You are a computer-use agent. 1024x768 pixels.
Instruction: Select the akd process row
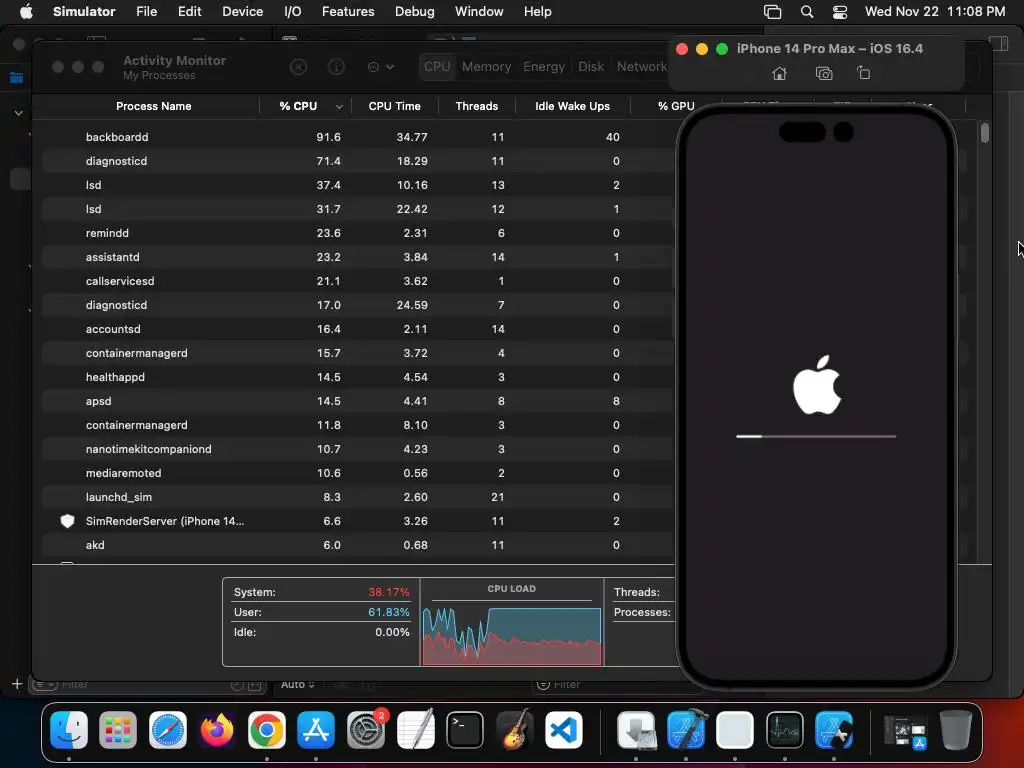pyautogui.click(x=358, y=545)
